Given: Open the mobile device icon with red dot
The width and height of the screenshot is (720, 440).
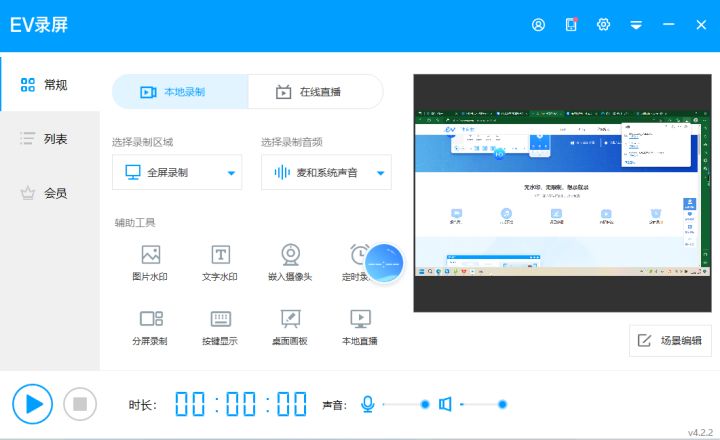Looking at the screenshot, I should [571, 24].
